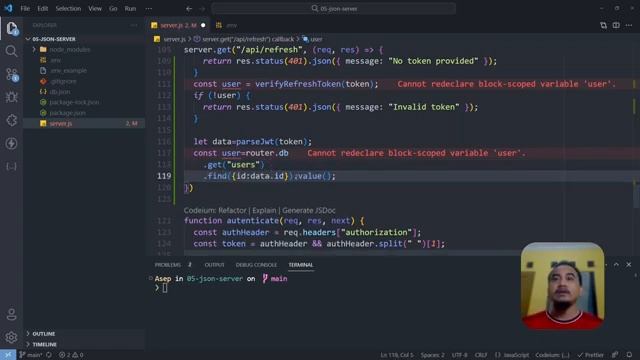Viewport: 640px width, 360px height.
Task: Click Prettier in status bar
Action: point(591,355)
